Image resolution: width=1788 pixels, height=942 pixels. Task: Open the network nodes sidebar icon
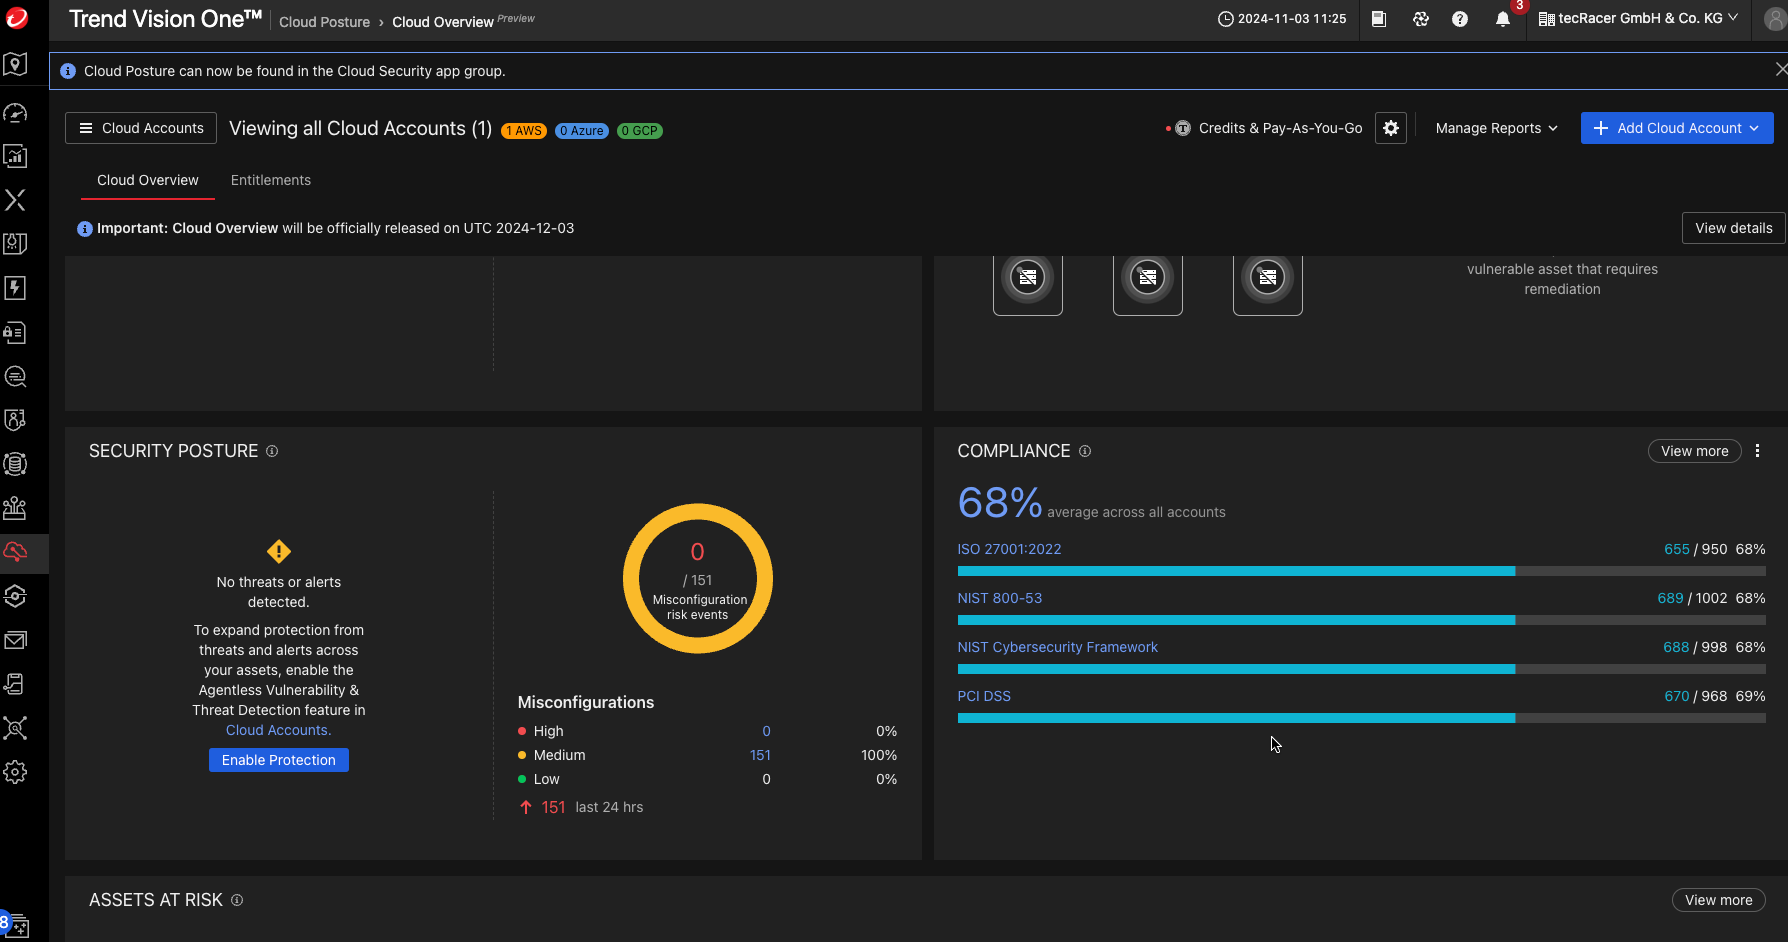[x=15, y=728]
